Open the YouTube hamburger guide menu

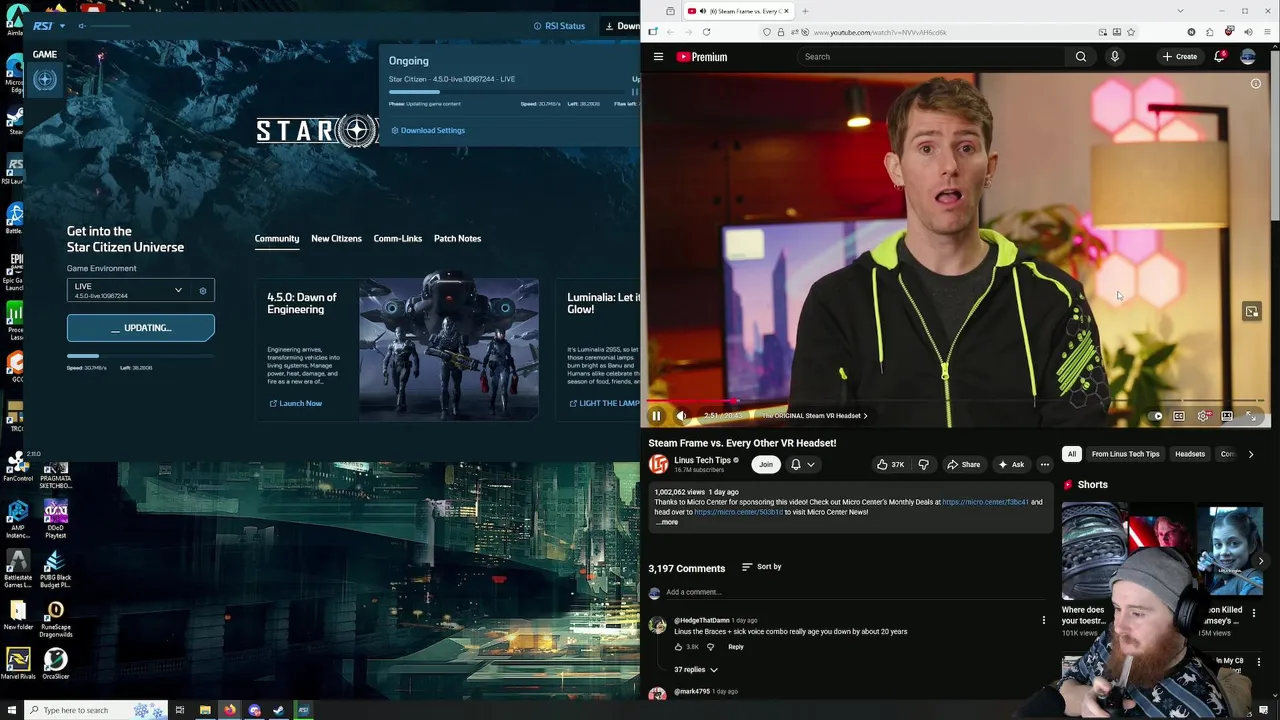click(658, 57)
